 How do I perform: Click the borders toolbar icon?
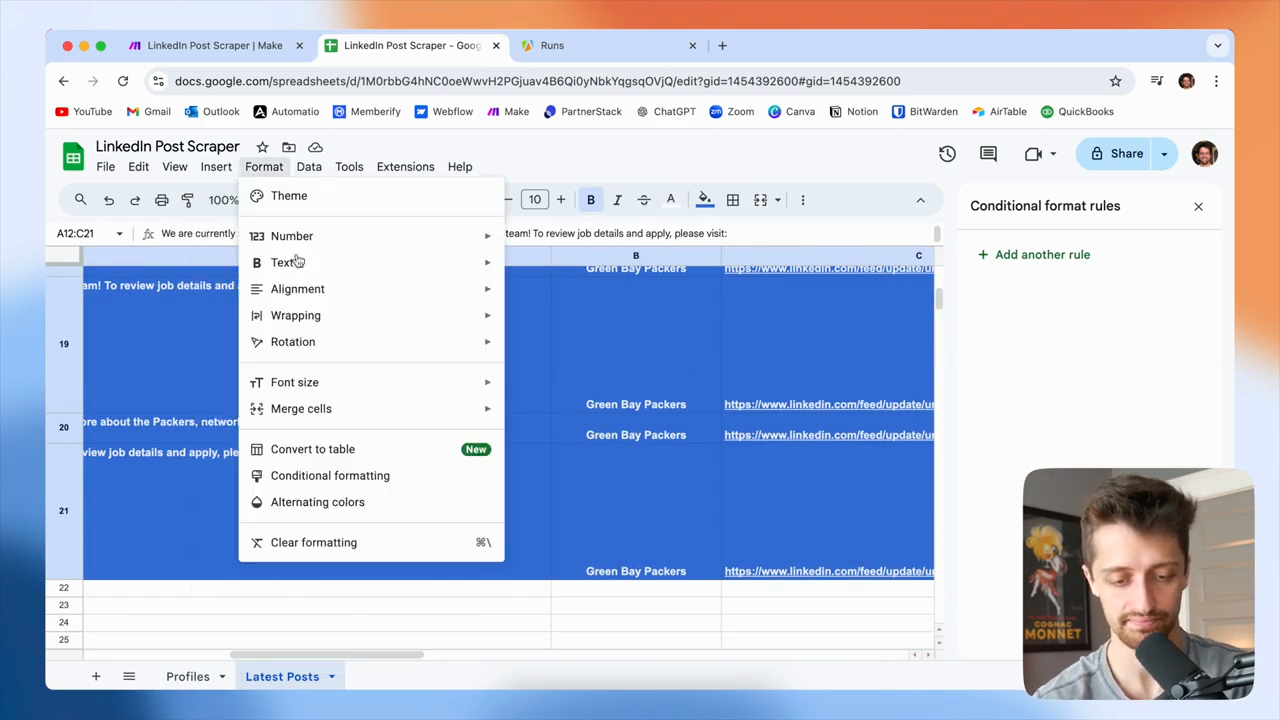[x=733, y=200]
